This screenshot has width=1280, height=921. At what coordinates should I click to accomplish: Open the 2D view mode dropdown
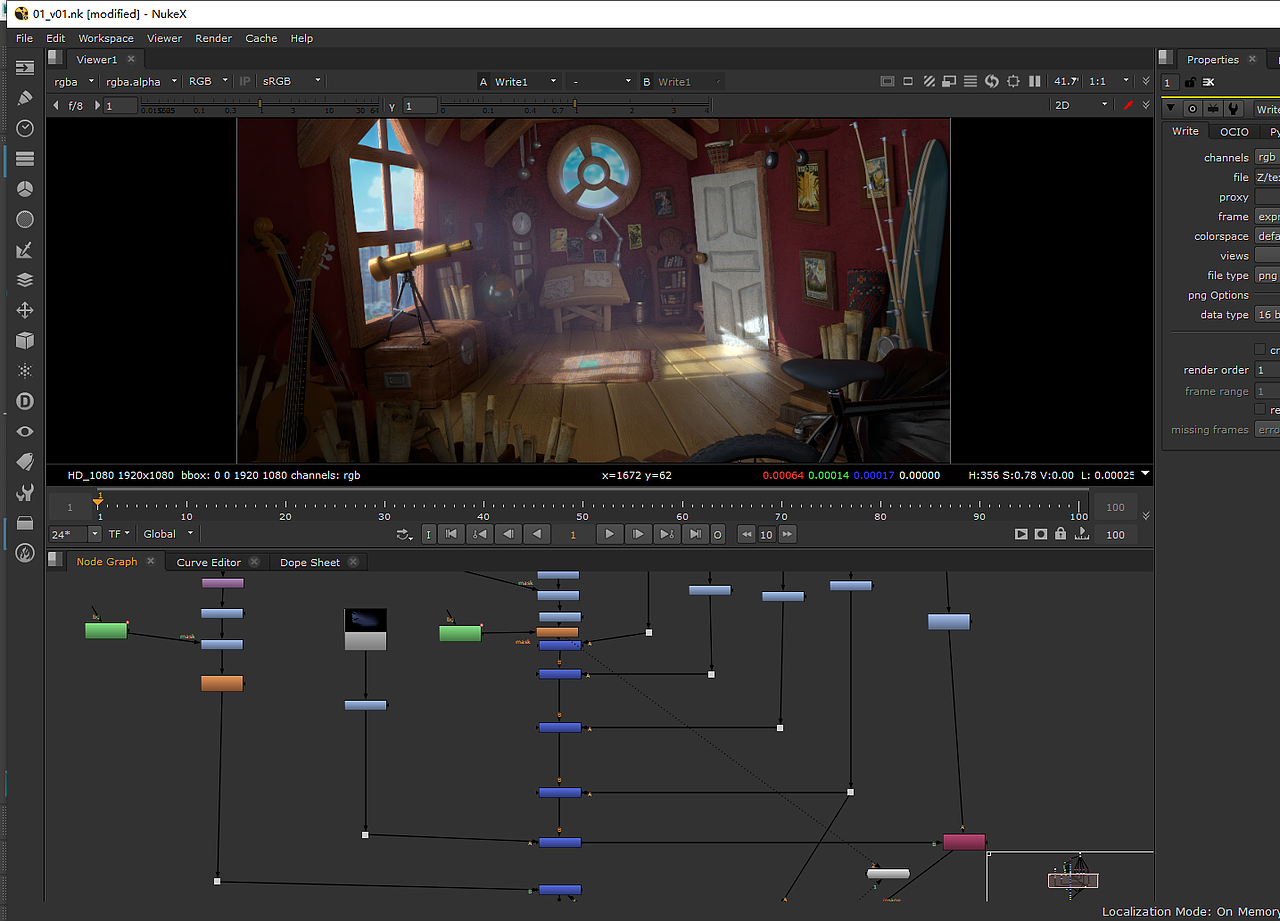pos(1082,105)
